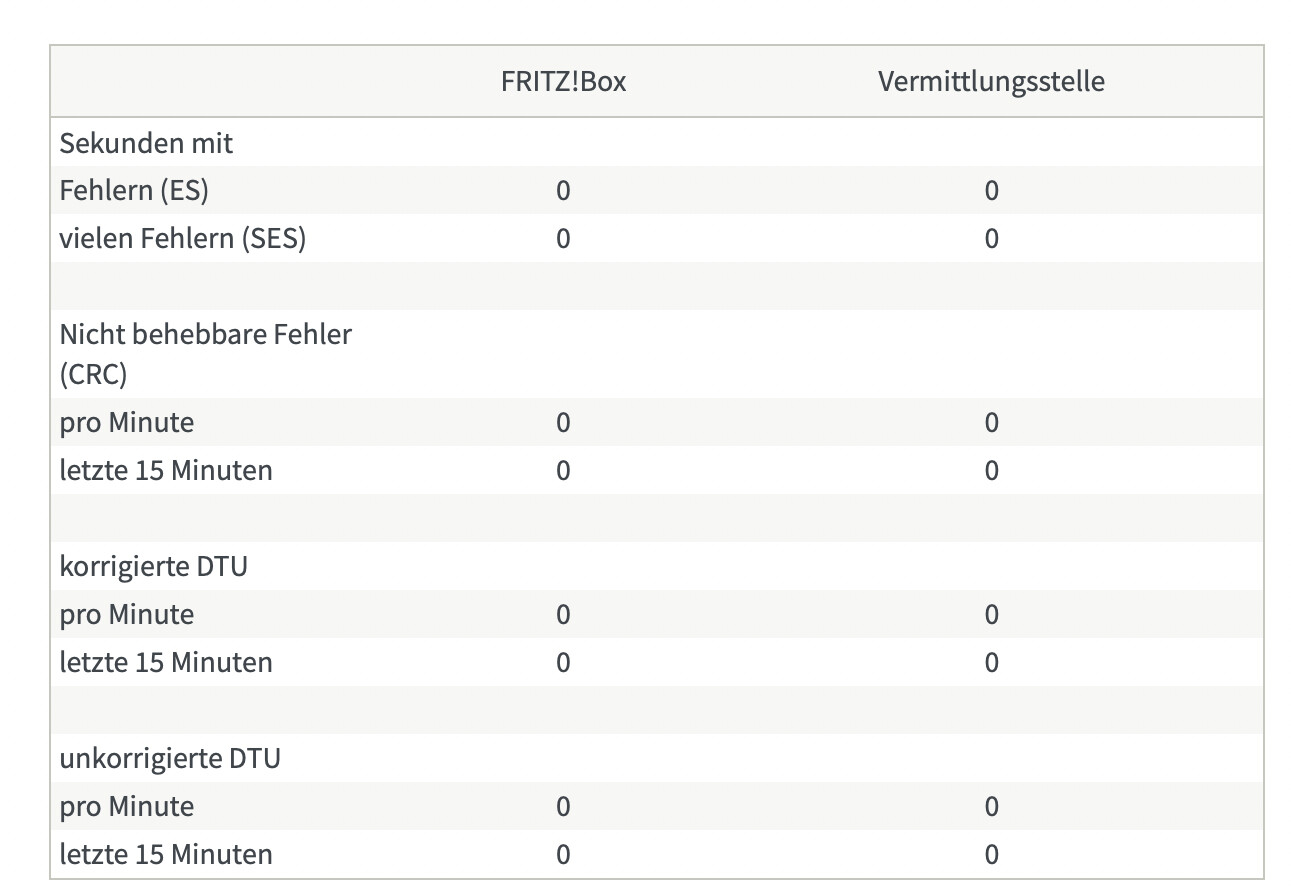Click Vermittlungsstelle value for Fehlern (ES)

coord(991,190)
